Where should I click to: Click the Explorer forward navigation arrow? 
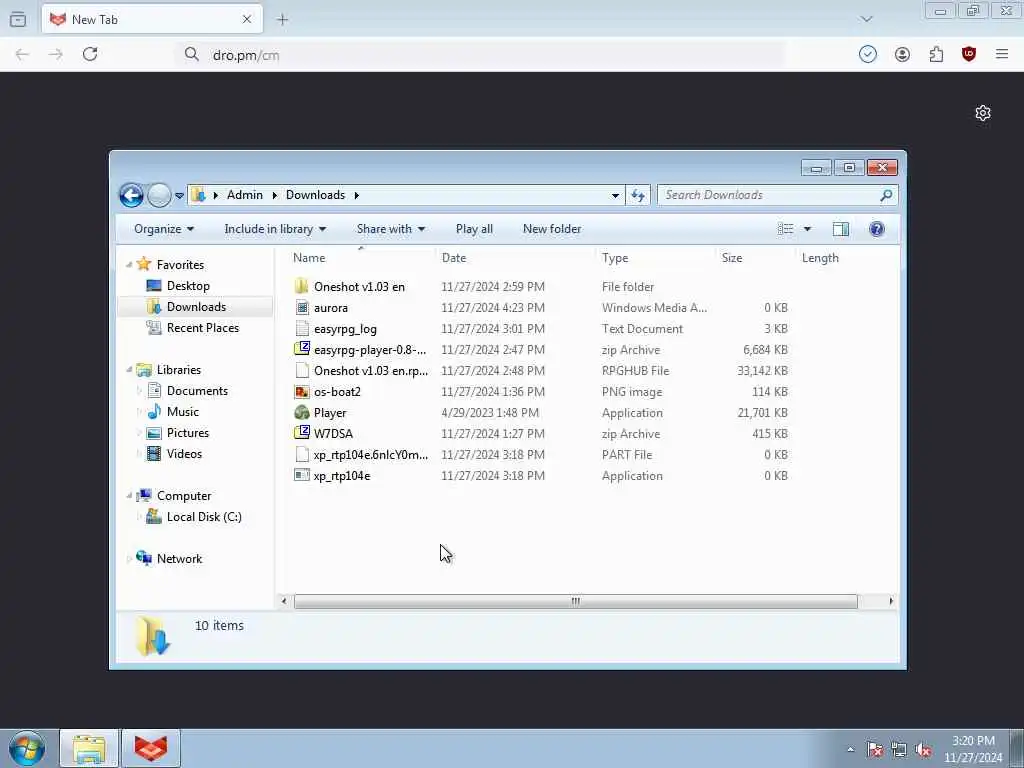click(x=159, y=195)
